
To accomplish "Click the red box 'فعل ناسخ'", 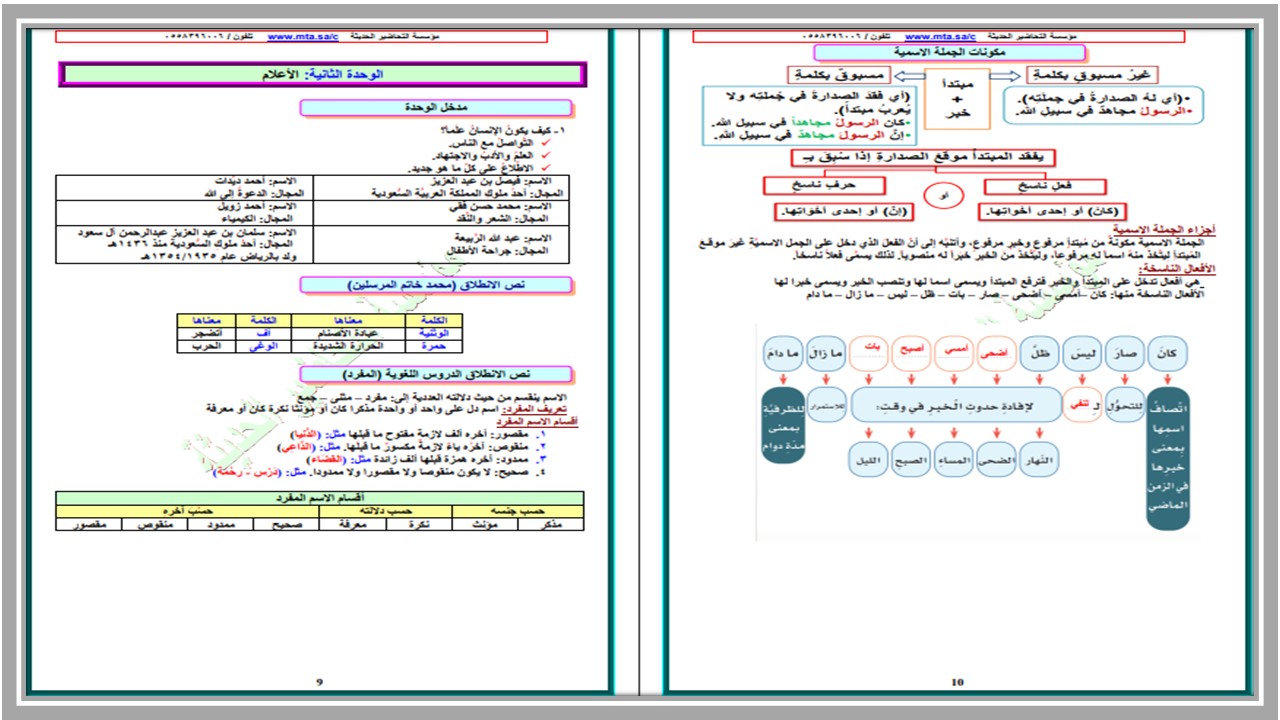I will [x=1045, y=186].
